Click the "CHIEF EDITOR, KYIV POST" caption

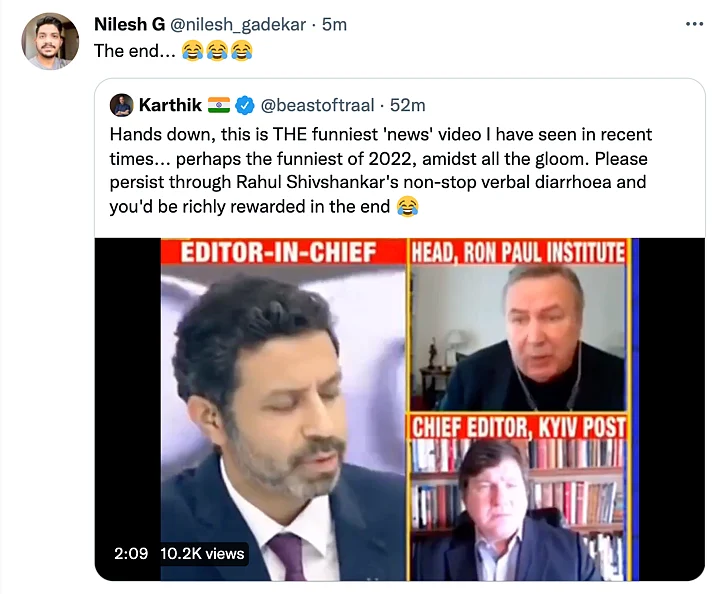(518, 427)
